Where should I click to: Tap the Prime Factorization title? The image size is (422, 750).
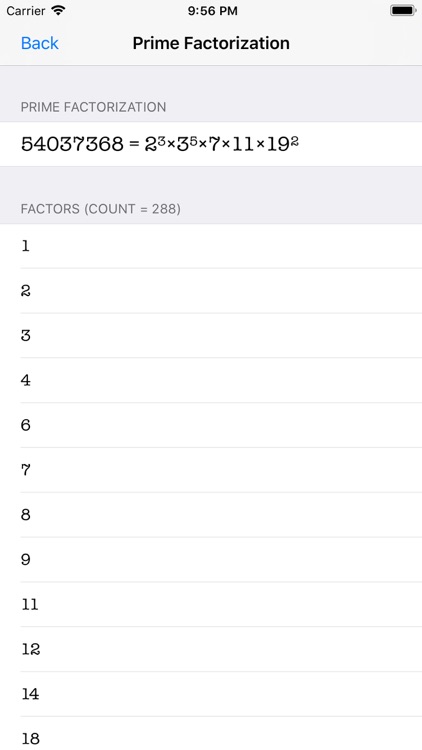point(211,43)
